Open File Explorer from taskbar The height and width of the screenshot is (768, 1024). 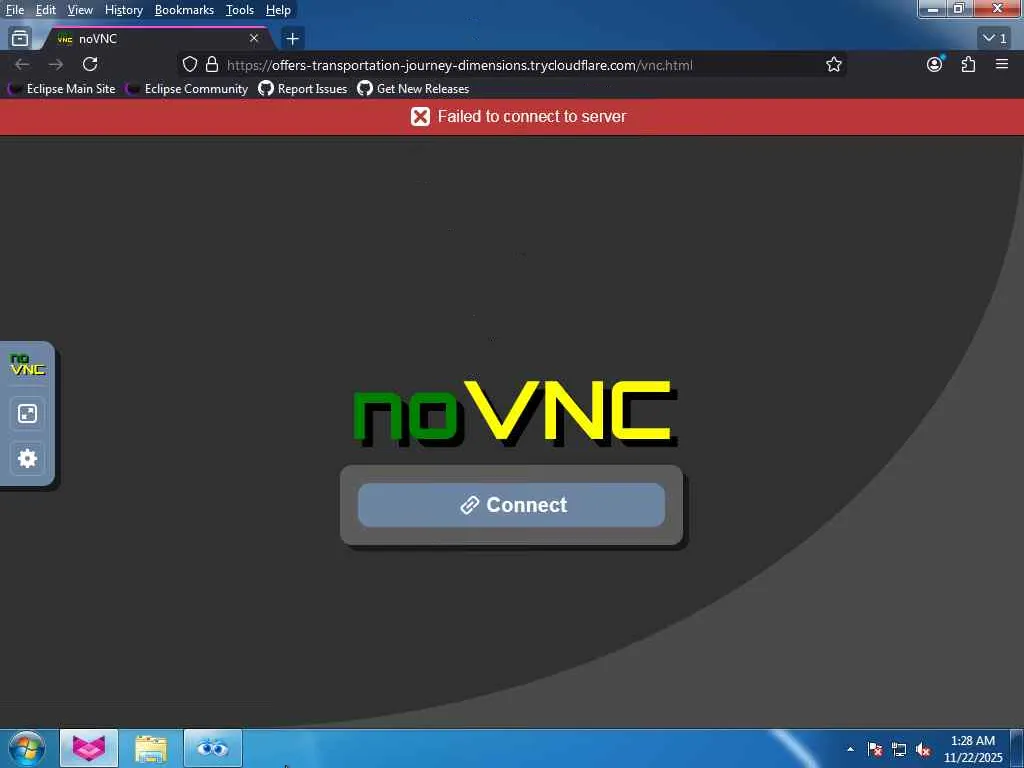coord(151,748)
